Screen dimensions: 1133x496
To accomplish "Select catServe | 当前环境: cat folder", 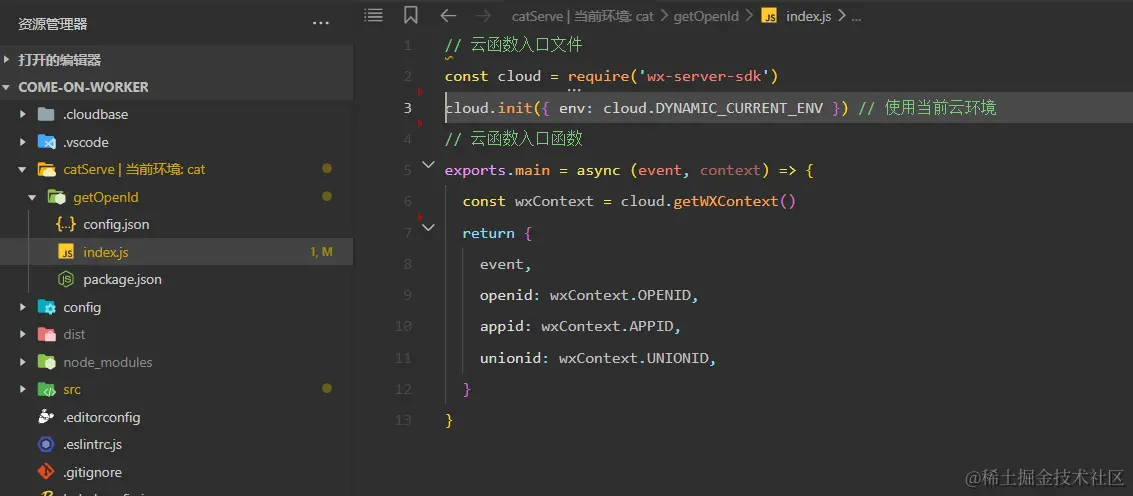I will (x=134, y=170).
